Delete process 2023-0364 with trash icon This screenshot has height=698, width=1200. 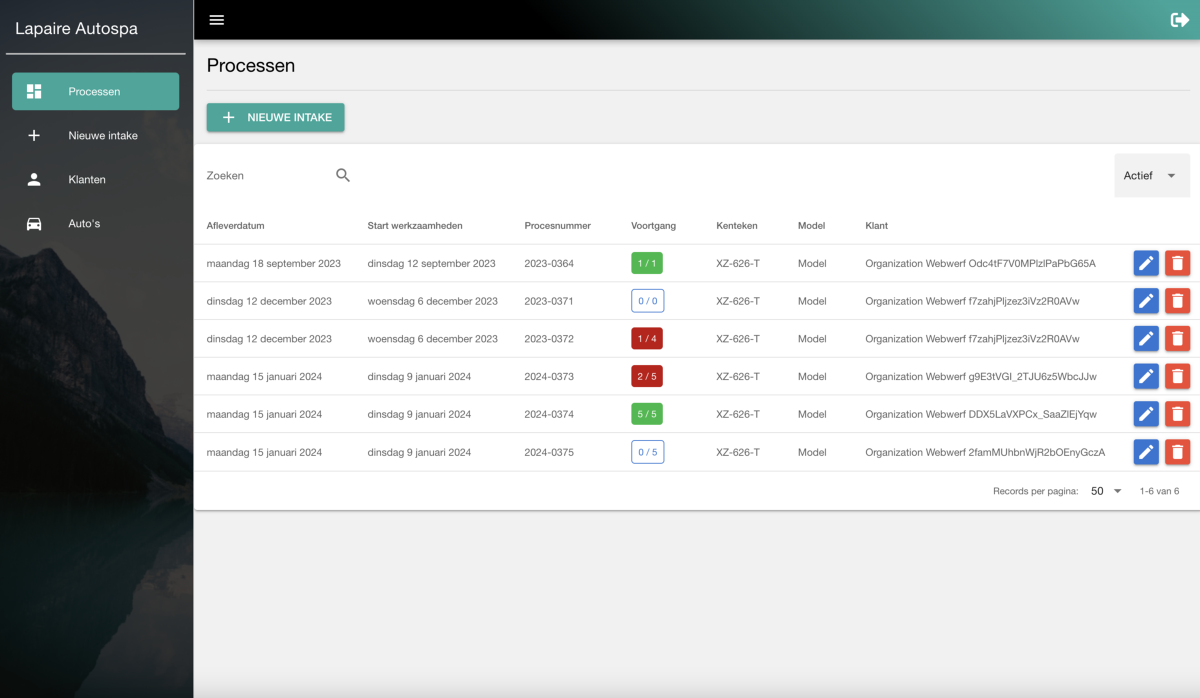(1177, 263)
